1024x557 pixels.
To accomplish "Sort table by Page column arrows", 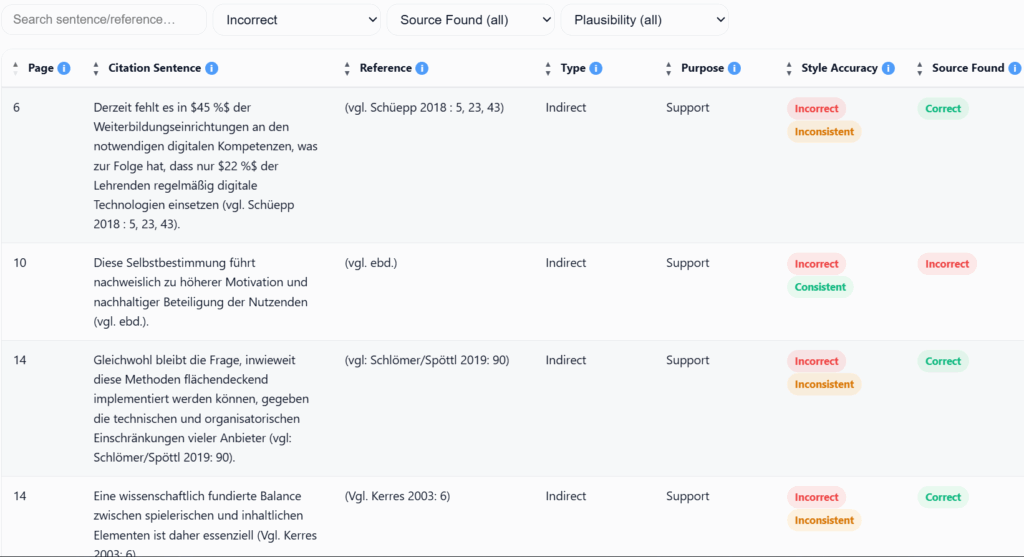I will 16,68.
